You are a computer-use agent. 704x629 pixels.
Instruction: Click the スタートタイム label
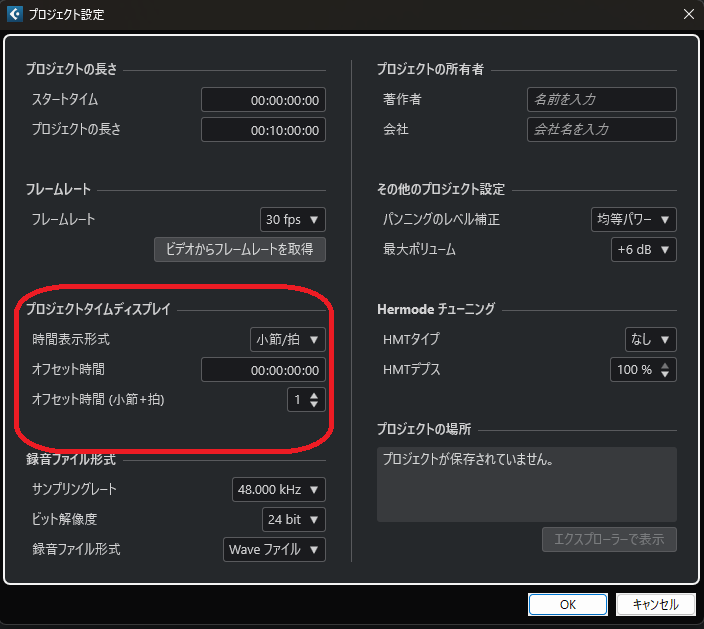(x=65, y=100)
